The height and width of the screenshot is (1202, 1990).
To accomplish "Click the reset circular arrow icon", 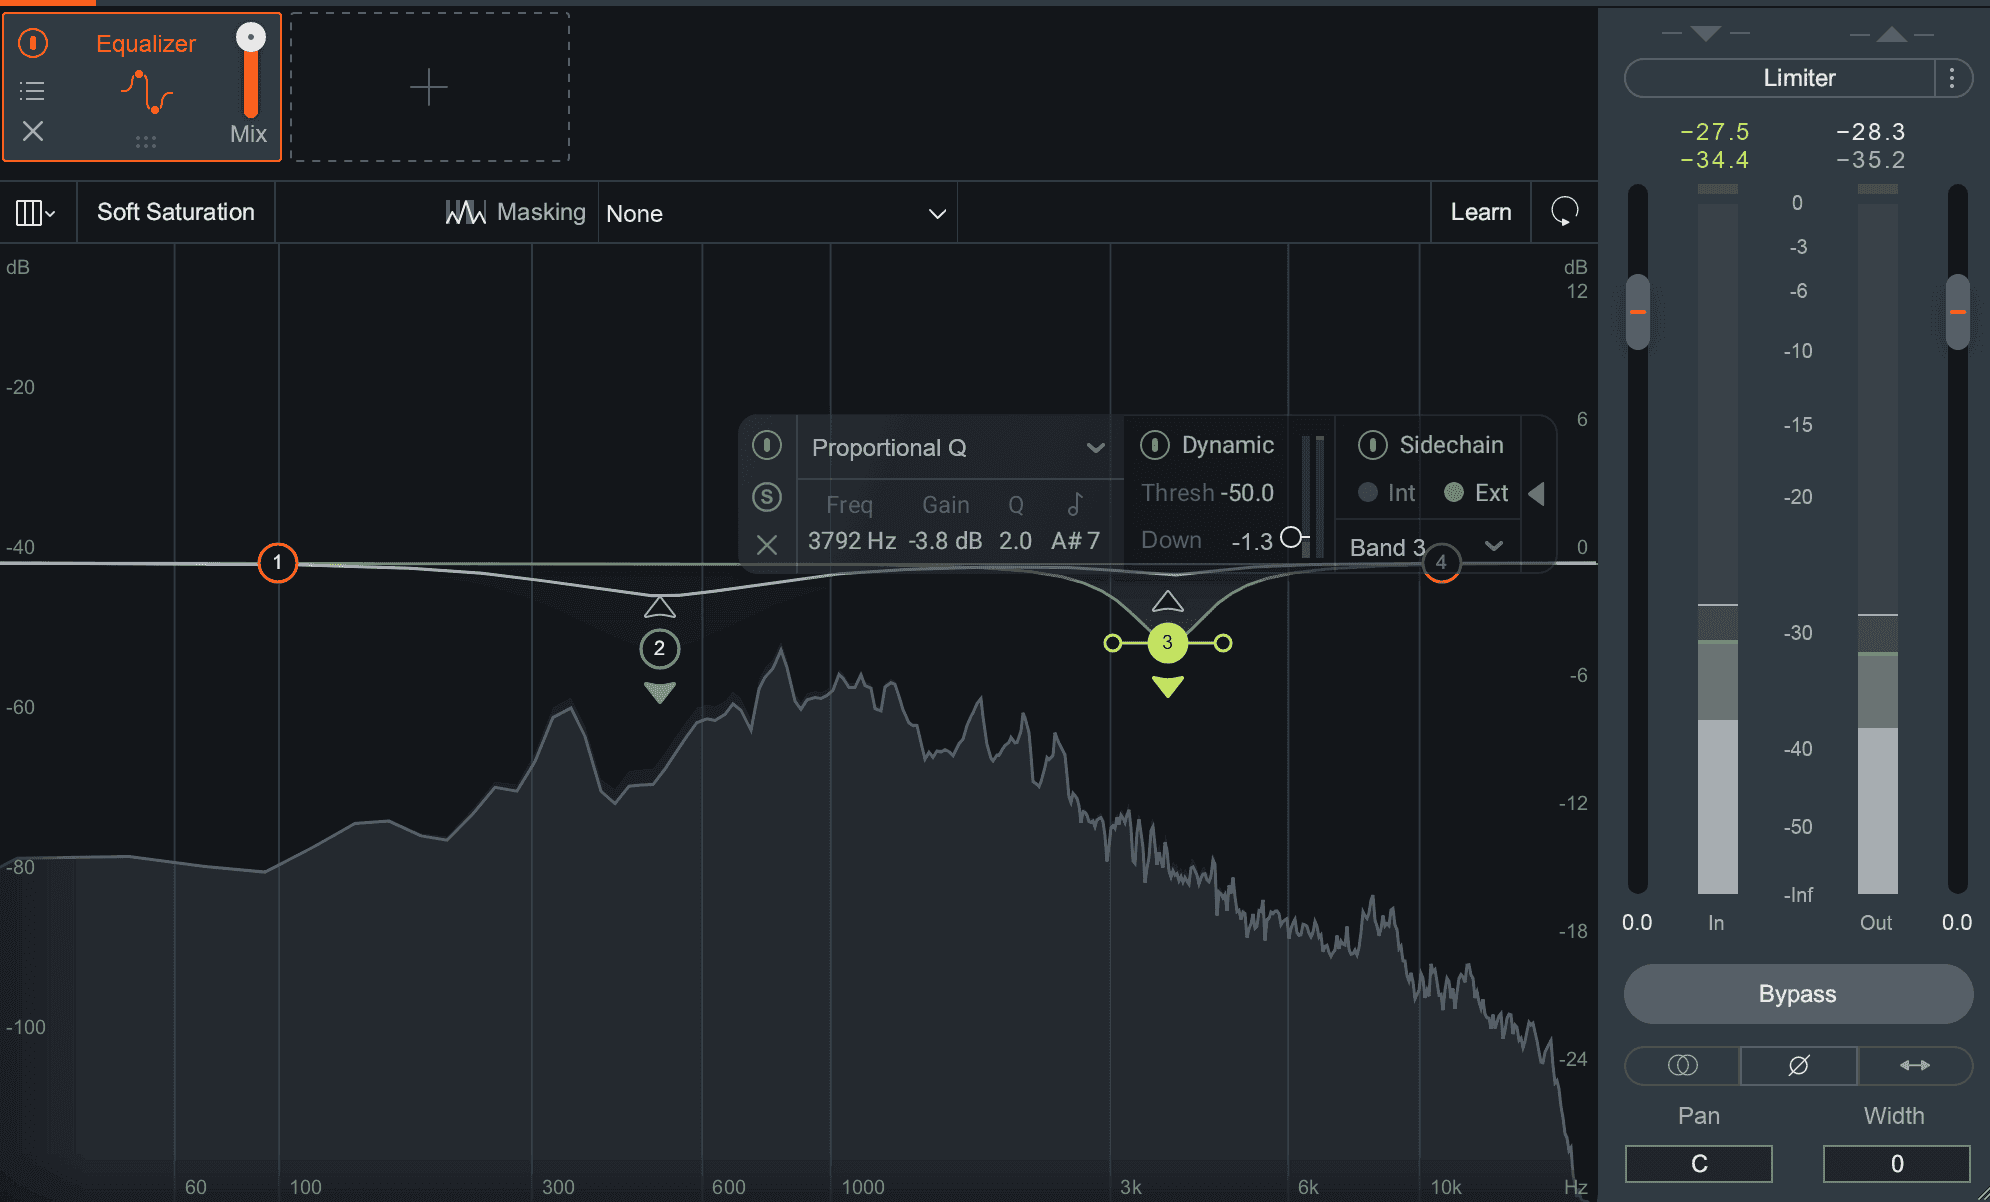I will (1564, 211).
